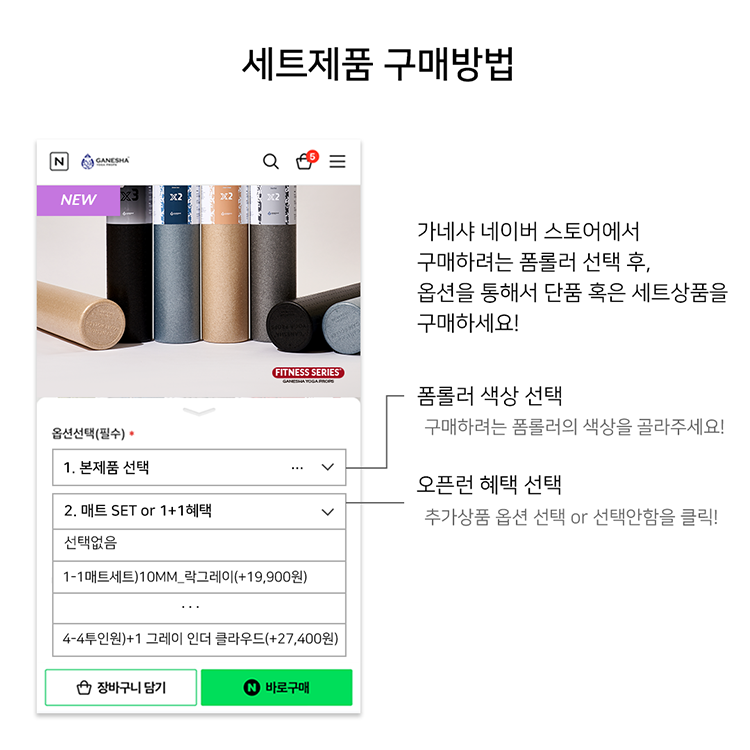Click the 장바구니 담기 button
Image resolution: width=750 pixels, height=750 pixels.
pos(121,687)
